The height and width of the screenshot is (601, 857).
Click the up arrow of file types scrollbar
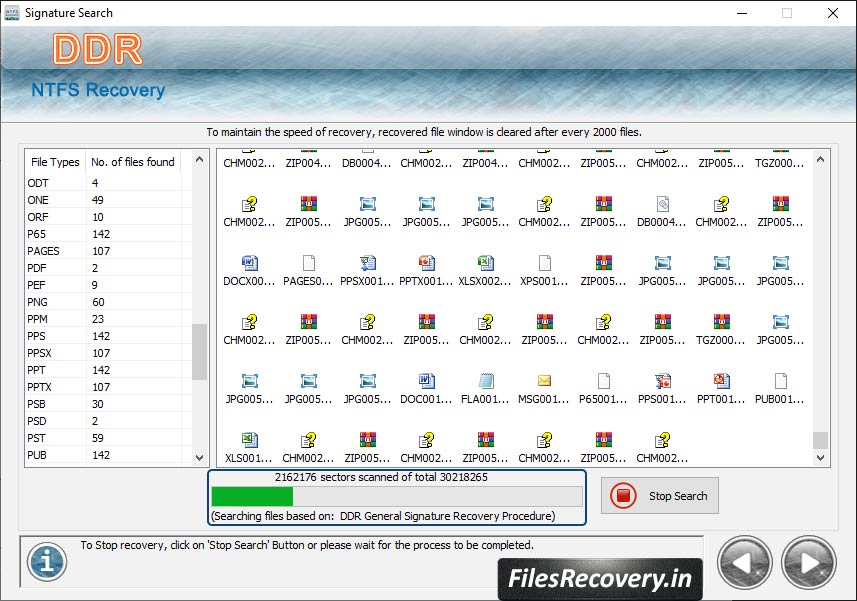coord(199,160)
